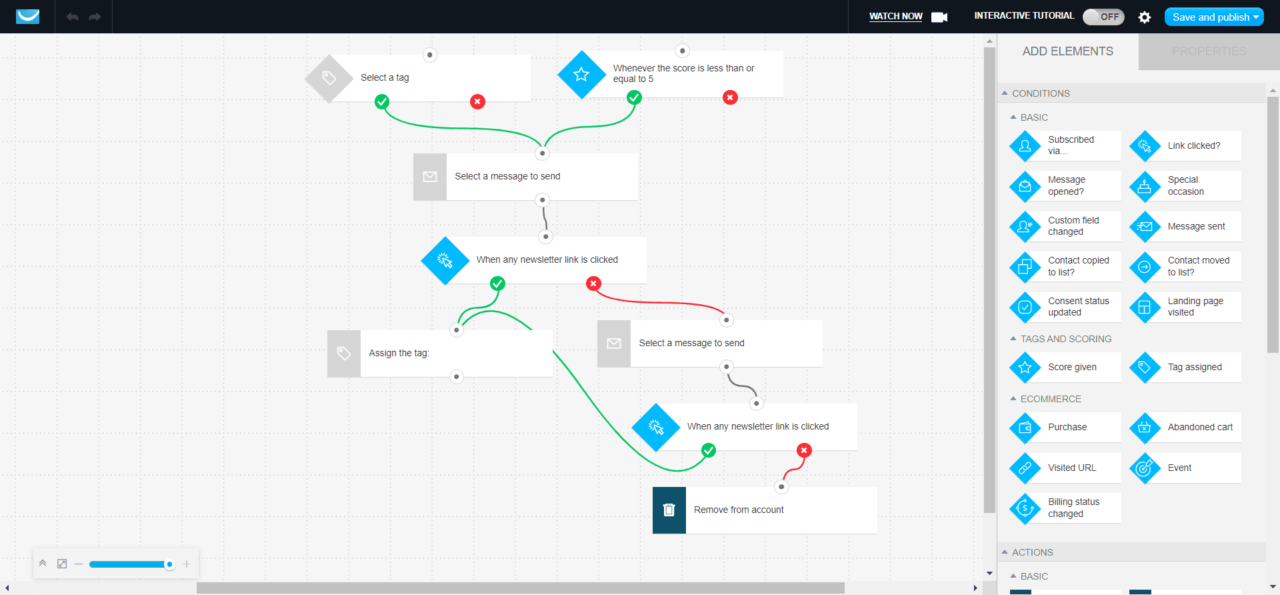
Task: Click the Watch Now link
Action: [x=895, y=17]
